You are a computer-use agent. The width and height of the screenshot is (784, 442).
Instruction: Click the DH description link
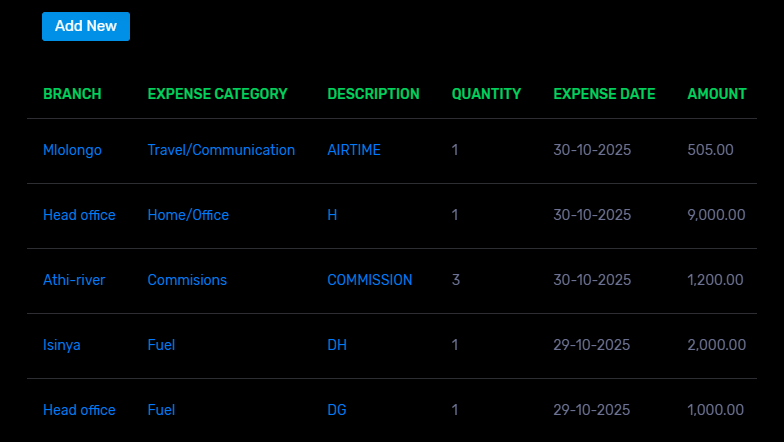pyautogui.click(x=337, y=345)
